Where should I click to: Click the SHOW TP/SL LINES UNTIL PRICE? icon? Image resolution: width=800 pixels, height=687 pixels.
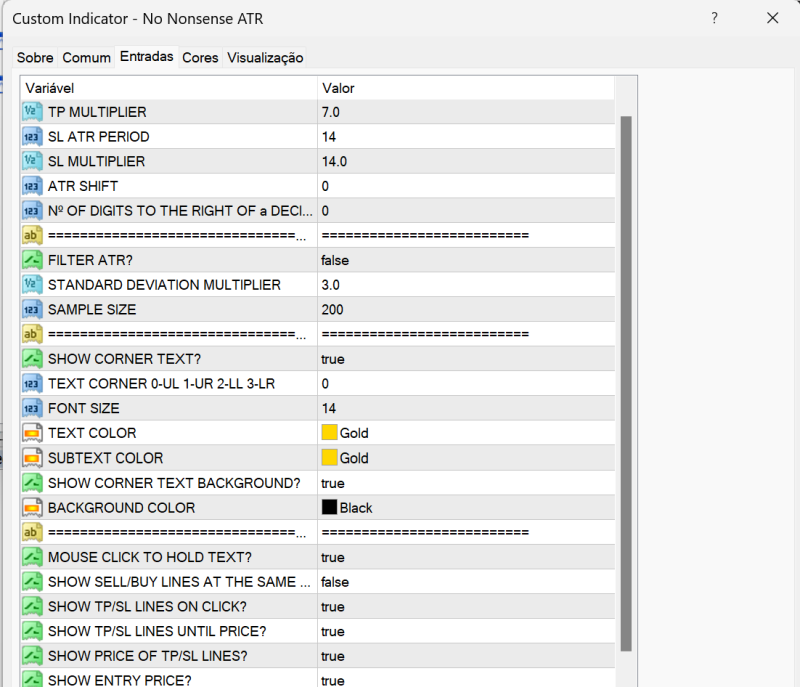point(32,631)
